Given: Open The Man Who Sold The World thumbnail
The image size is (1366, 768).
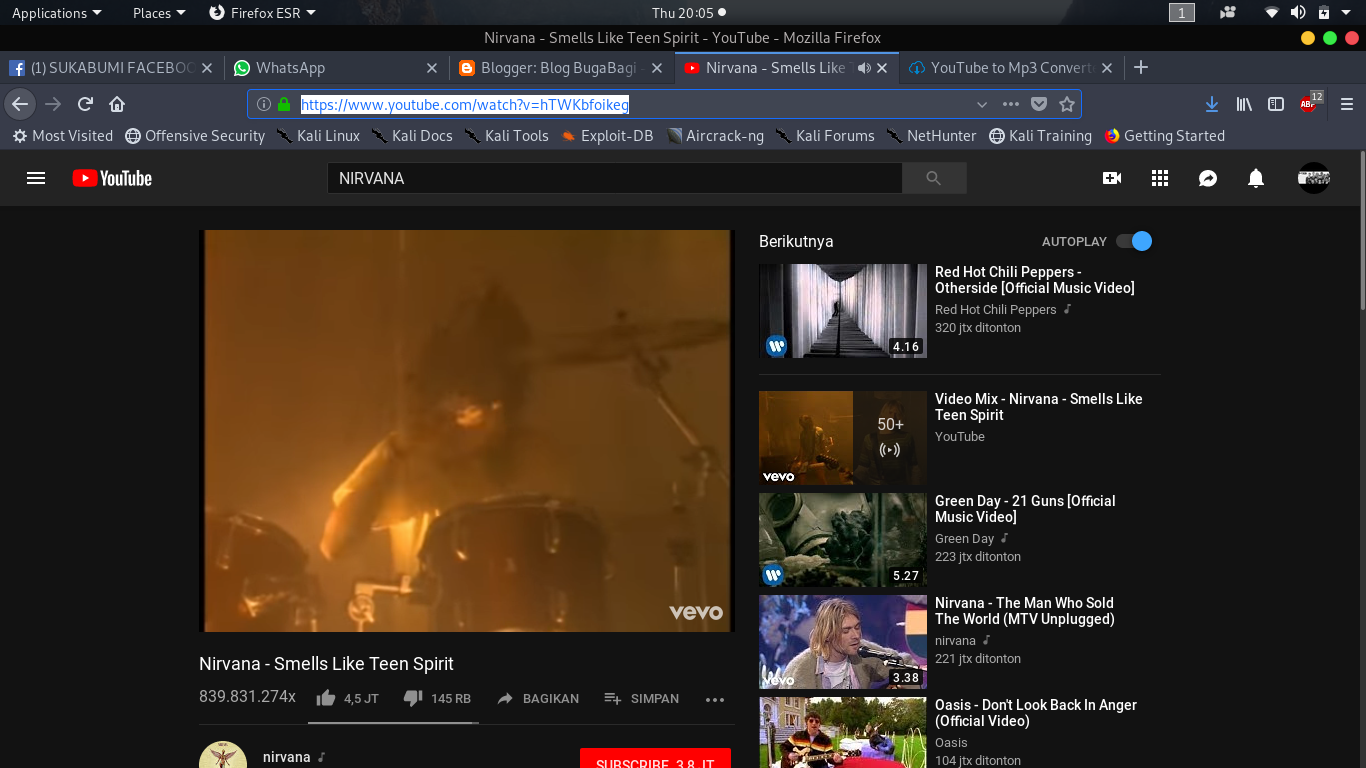Looking at the screenshot, I should (x=843, y=642).
